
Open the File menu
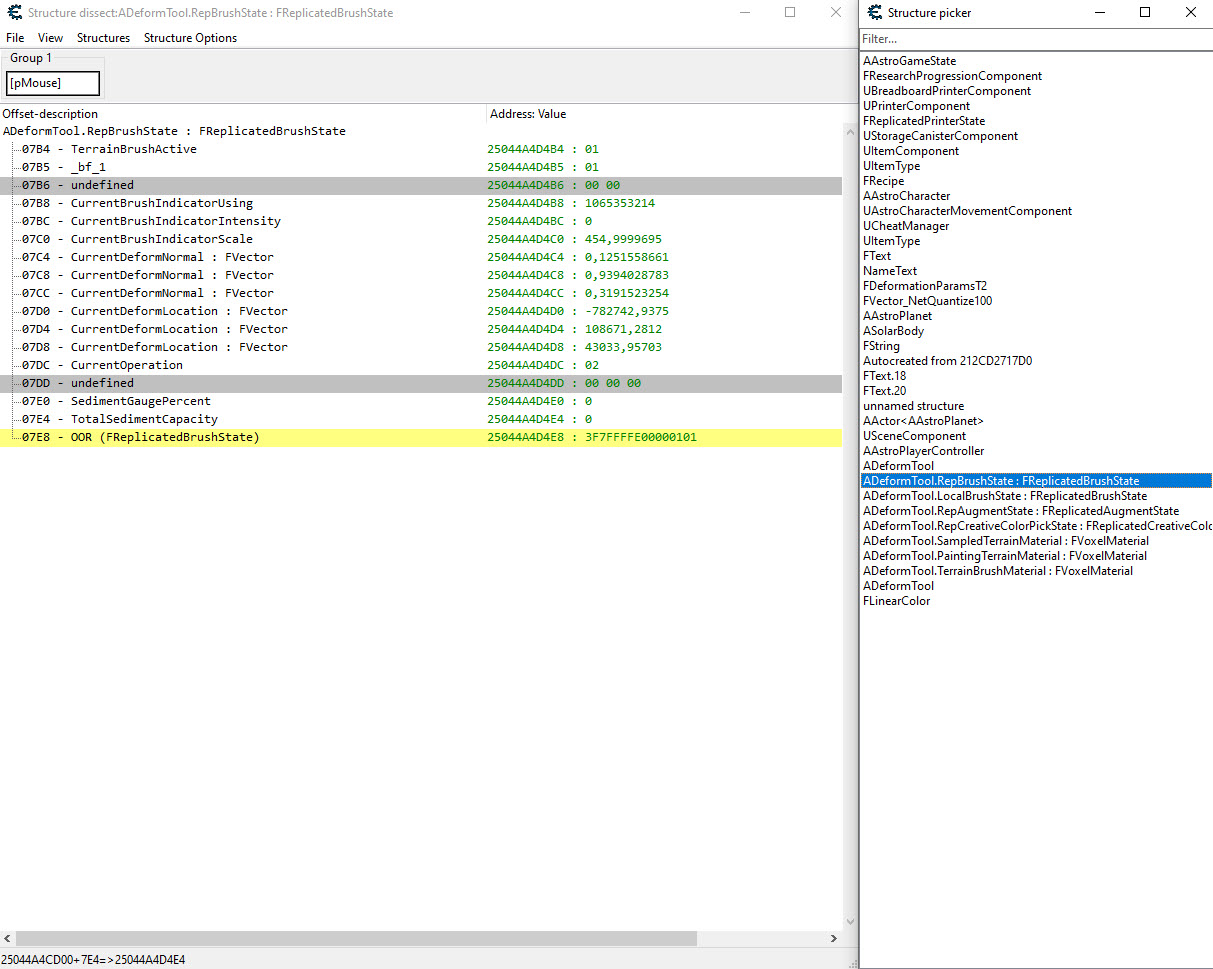[15, 37]
